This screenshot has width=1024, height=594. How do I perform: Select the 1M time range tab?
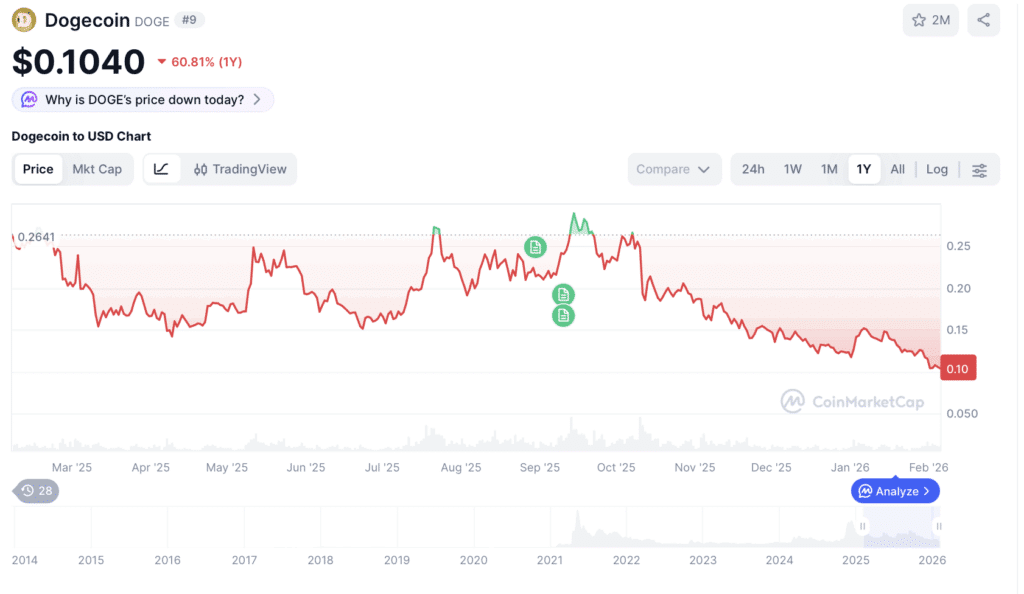[829, 169]
